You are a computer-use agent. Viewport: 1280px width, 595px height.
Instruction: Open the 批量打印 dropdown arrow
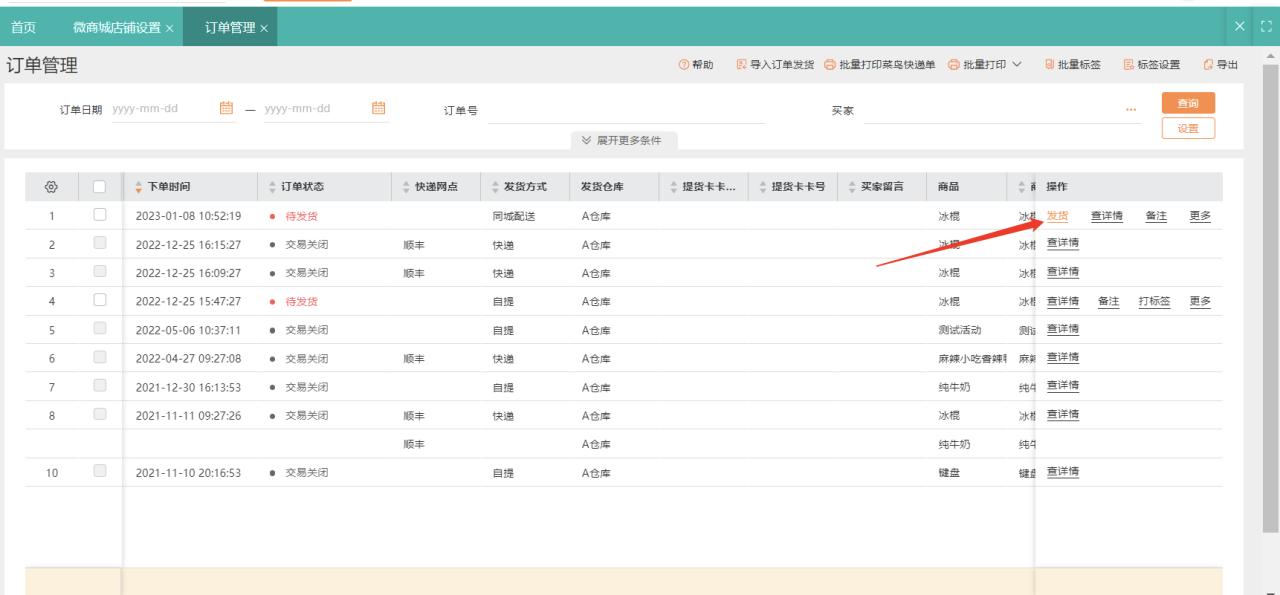pyautogui.click(x=1017, y=65)
